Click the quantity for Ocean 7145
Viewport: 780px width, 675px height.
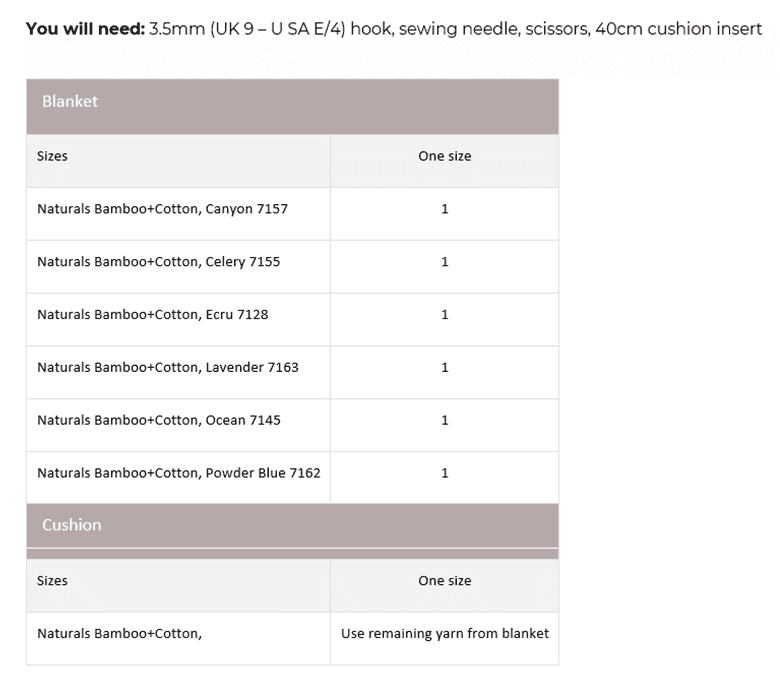444,421
